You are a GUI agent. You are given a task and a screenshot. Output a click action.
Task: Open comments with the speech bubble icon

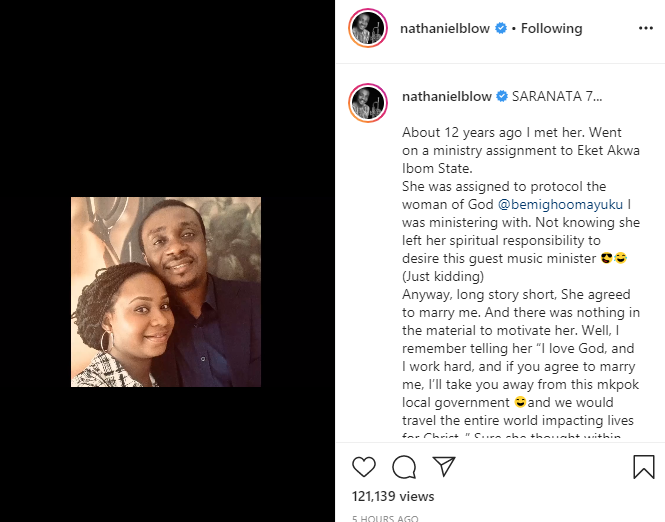[x=404, y=467]
